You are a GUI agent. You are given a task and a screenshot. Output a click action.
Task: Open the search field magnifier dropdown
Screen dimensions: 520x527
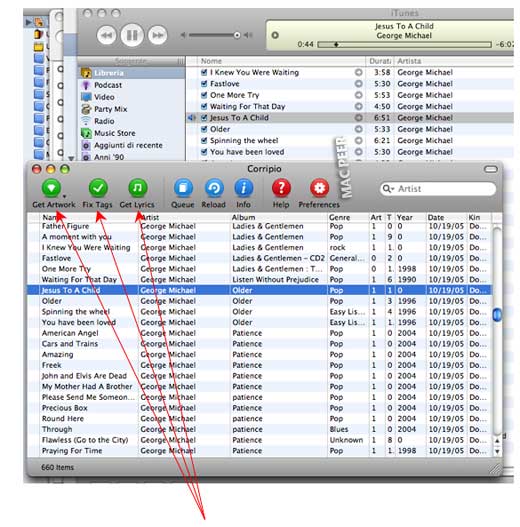point(388,189)
